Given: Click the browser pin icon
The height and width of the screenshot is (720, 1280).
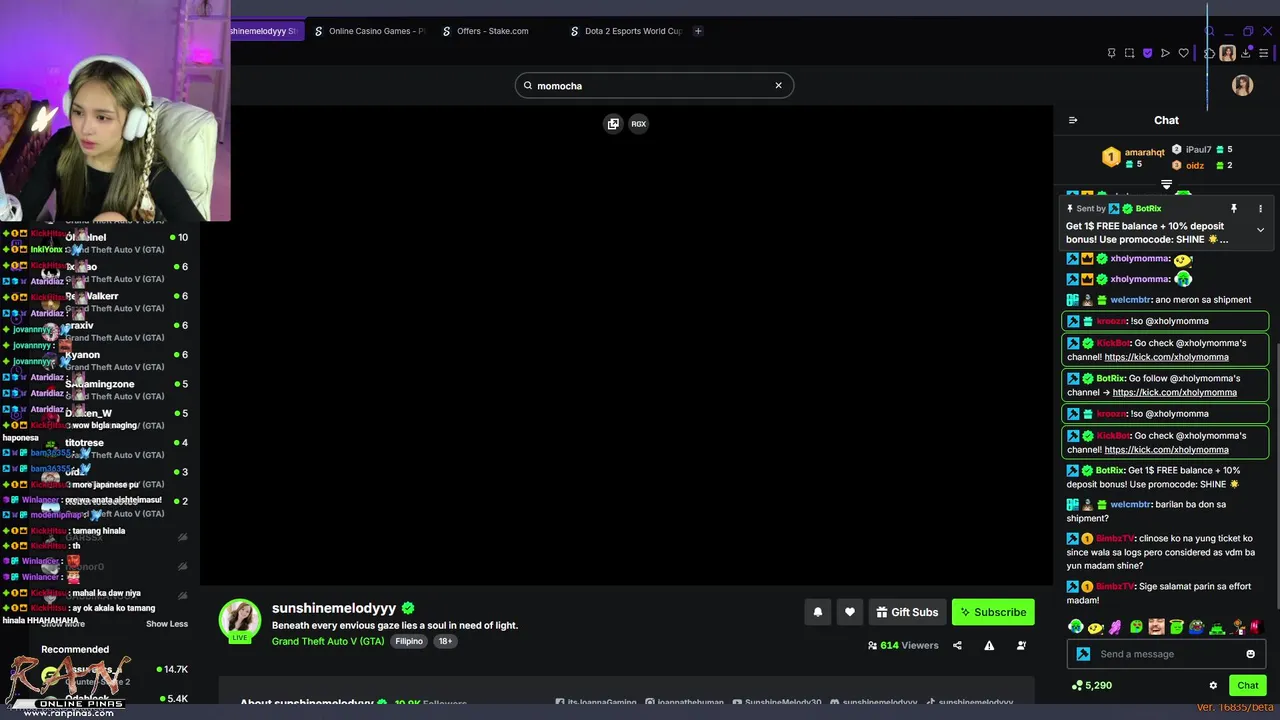Looking at the screenshot, I should pyautogui.click(x=1111, y=53).
